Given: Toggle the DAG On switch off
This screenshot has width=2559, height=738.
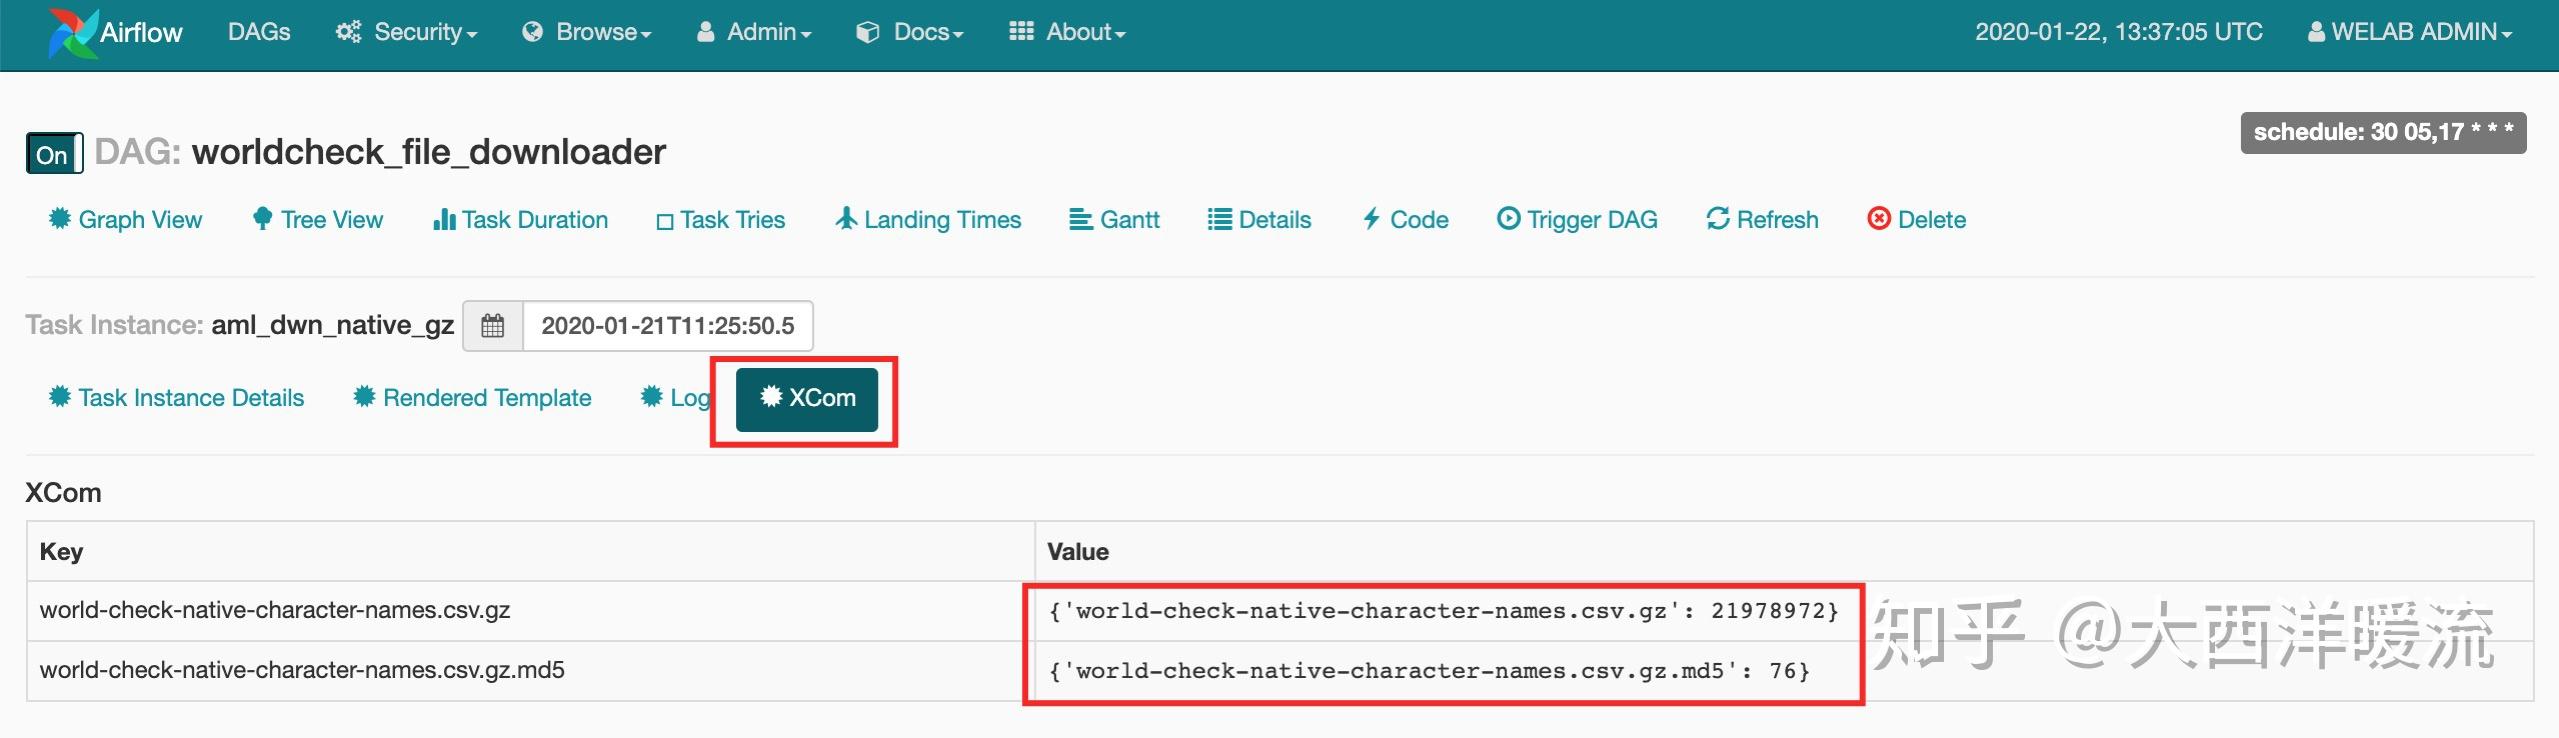Looking at the screenshot, I should point(54,154).
